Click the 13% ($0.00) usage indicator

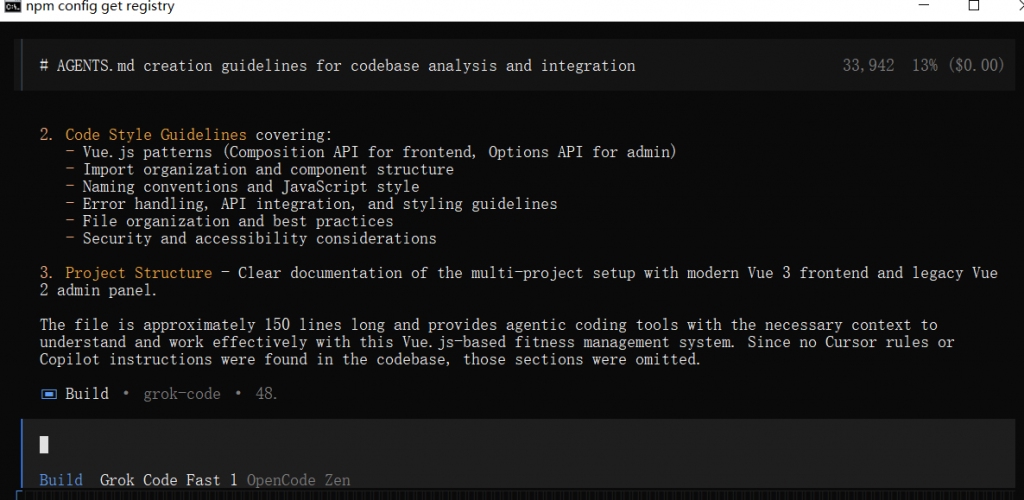tap(957, 66)
